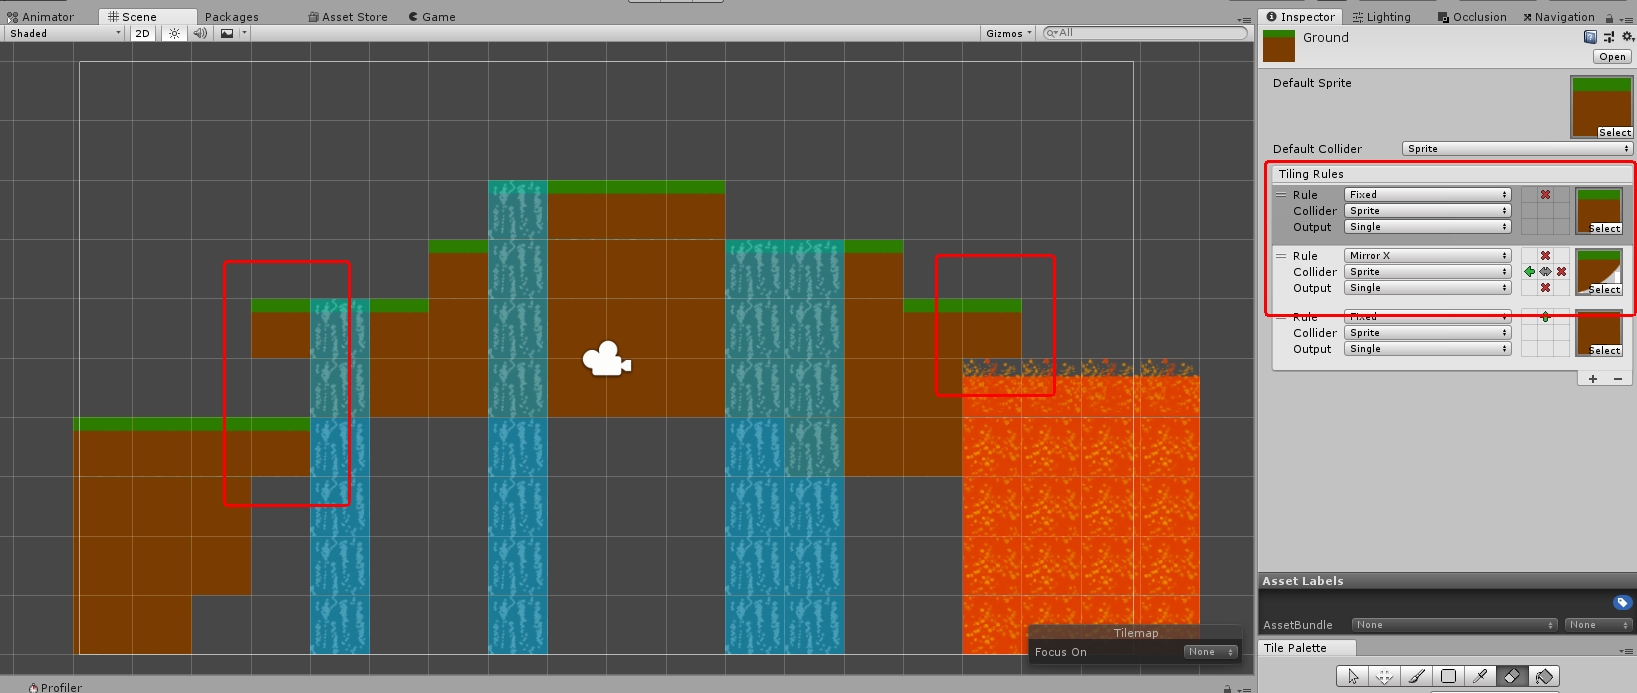1637x693 pixels.
Task: Open first rule's Output dropdown
Action: (x=1427, y=227)
